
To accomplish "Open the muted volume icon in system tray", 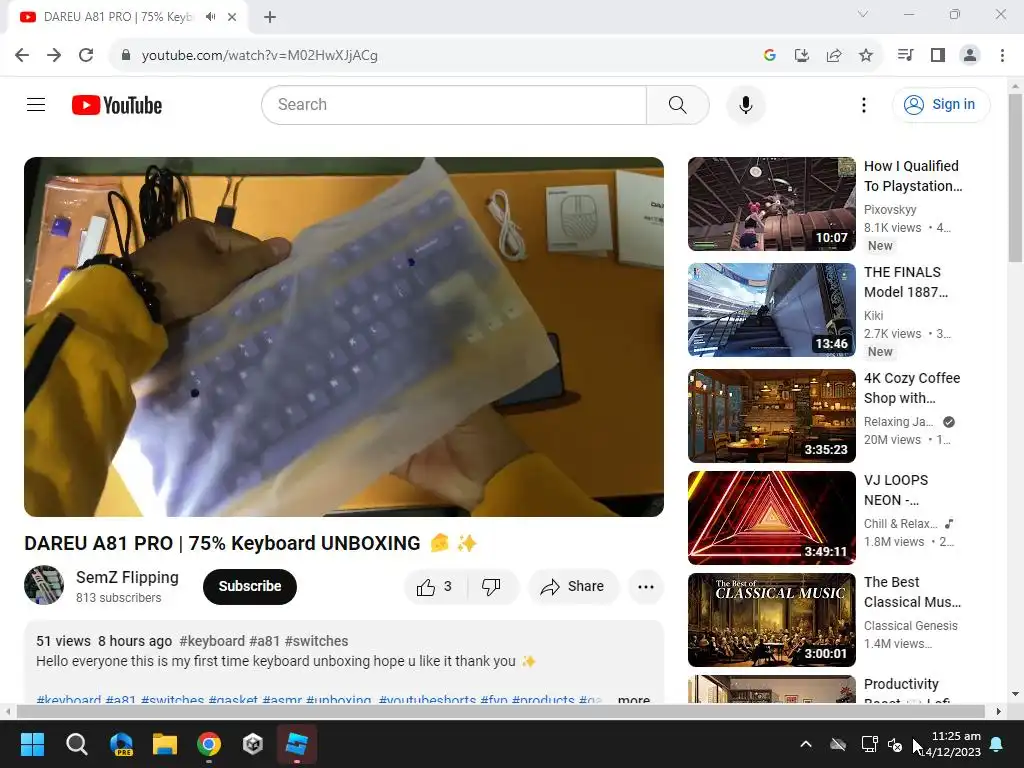I will [895, 744].
